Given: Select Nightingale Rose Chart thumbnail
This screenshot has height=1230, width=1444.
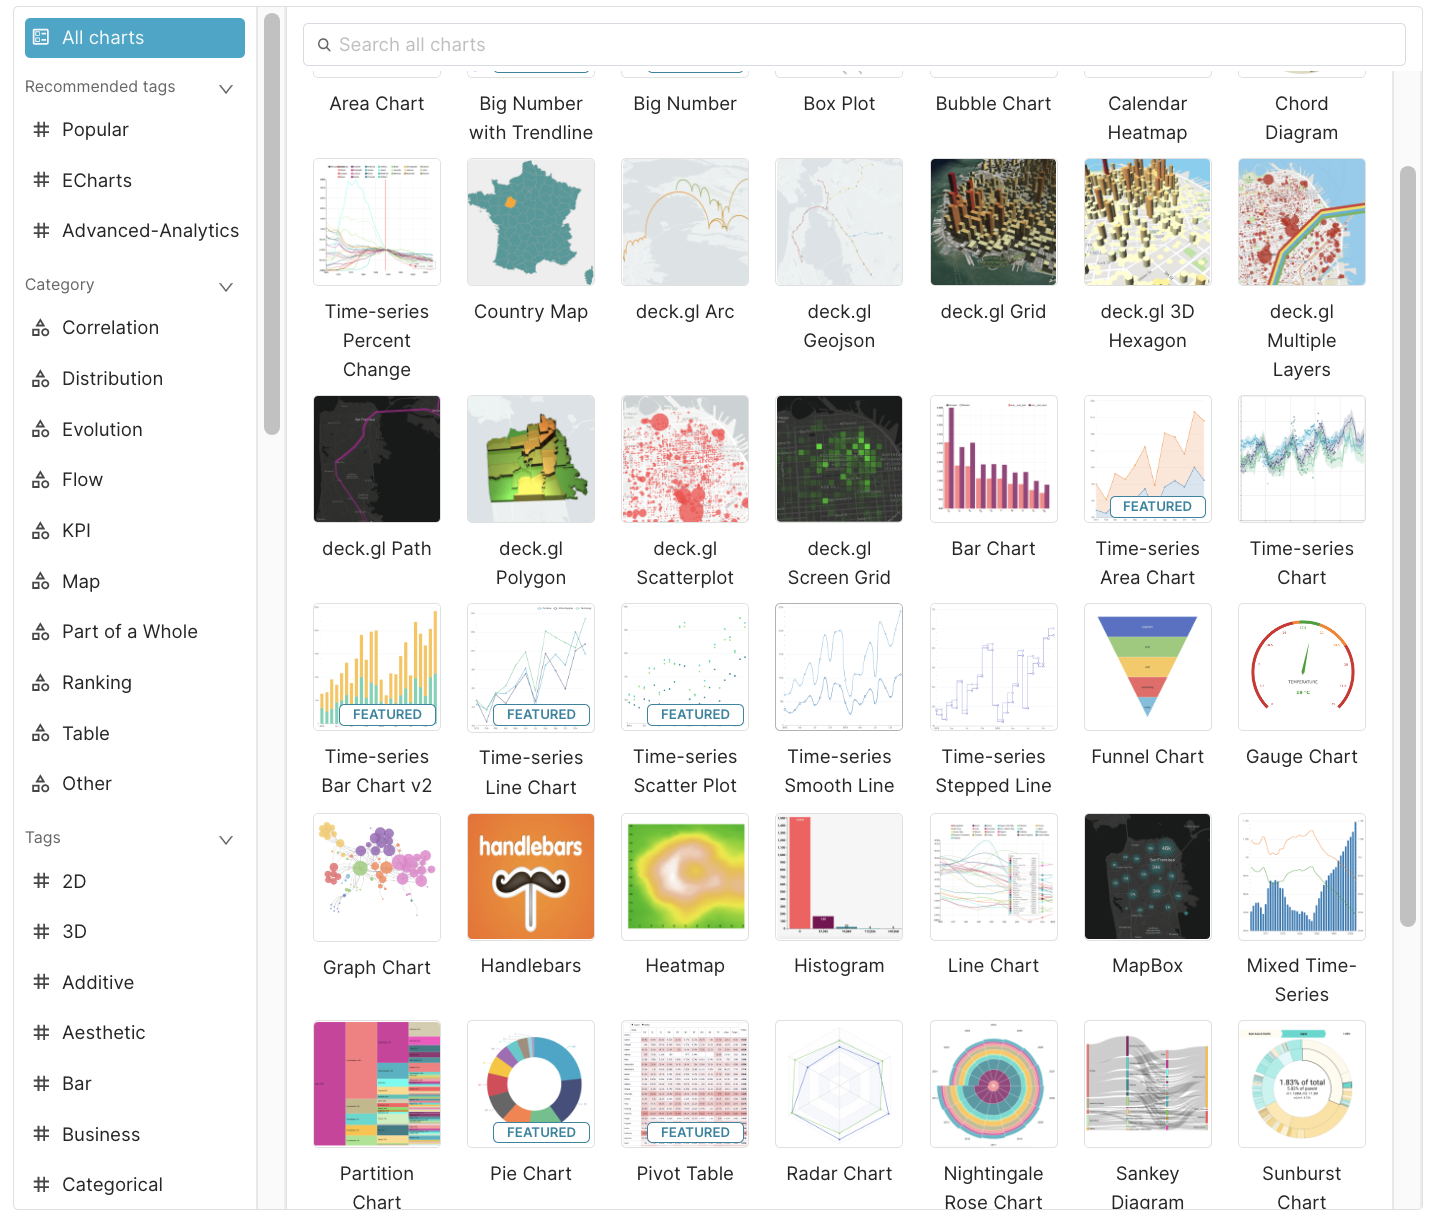Looking at the screenshot, I should (x=993, y=1084).
